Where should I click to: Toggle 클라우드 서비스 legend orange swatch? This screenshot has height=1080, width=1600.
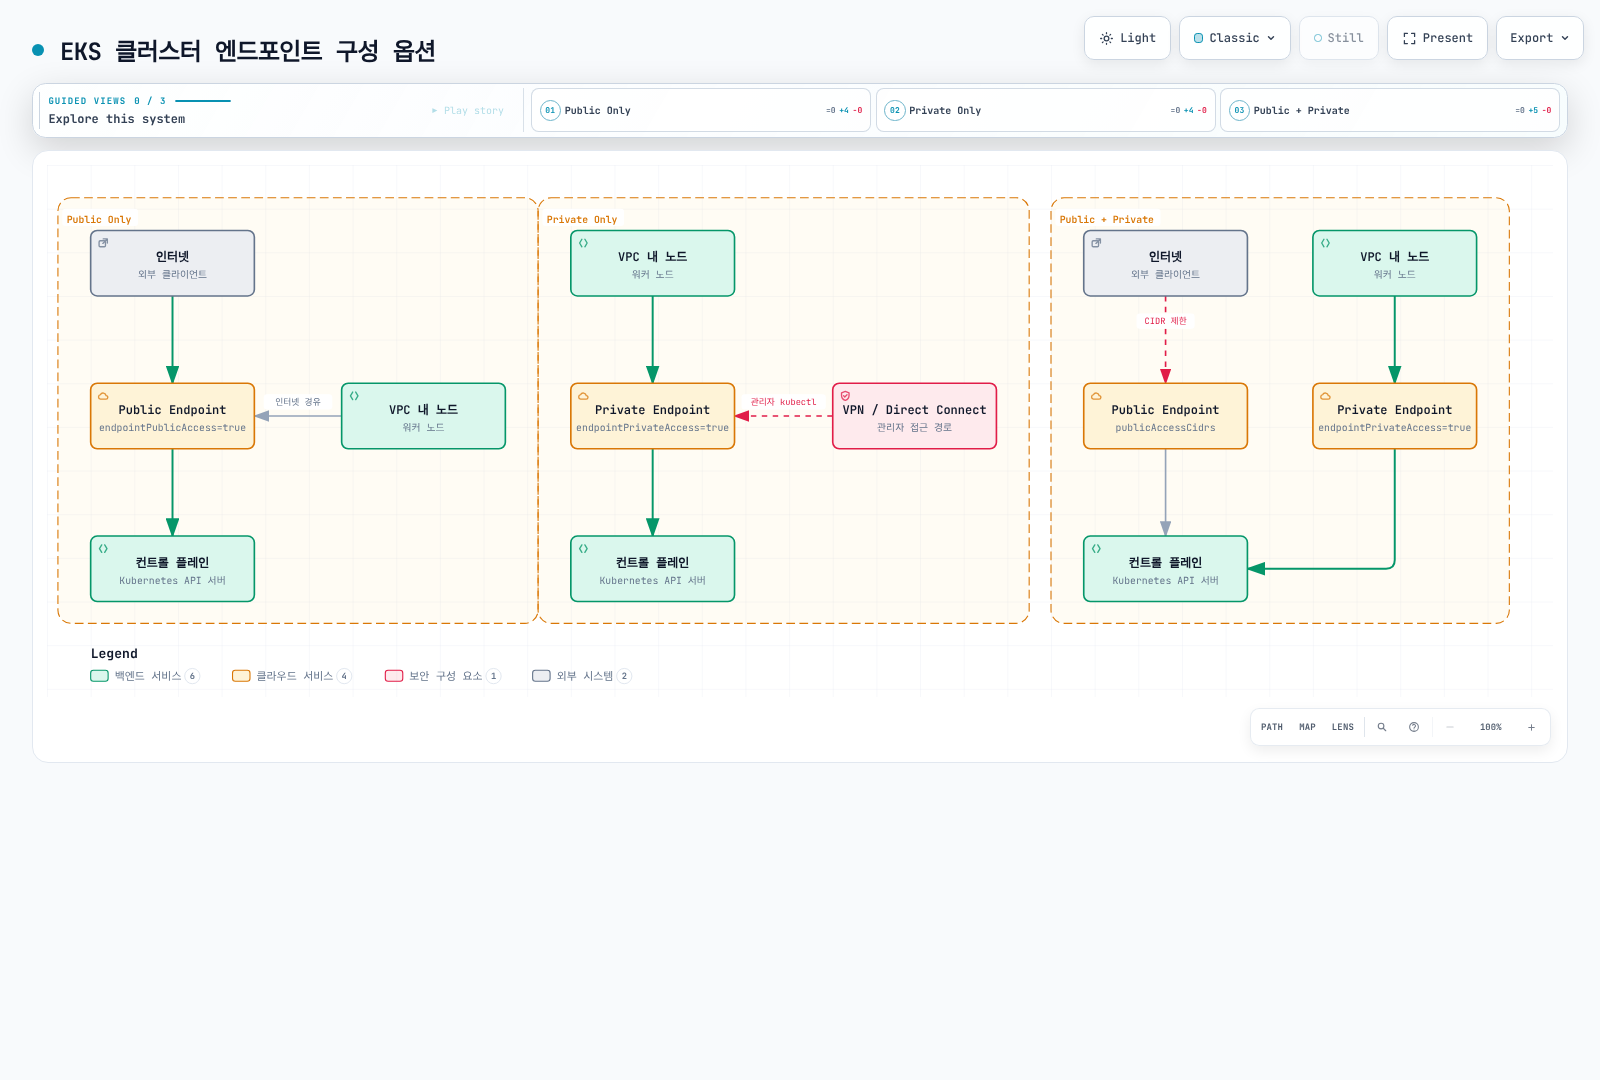(x=241, y=676)
